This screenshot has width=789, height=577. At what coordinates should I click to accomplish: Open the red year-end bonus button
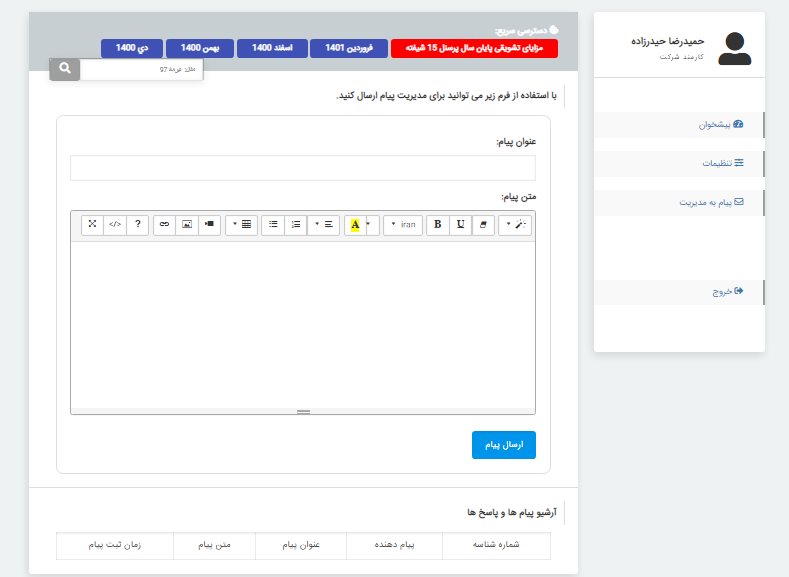(x=474, y=48)
